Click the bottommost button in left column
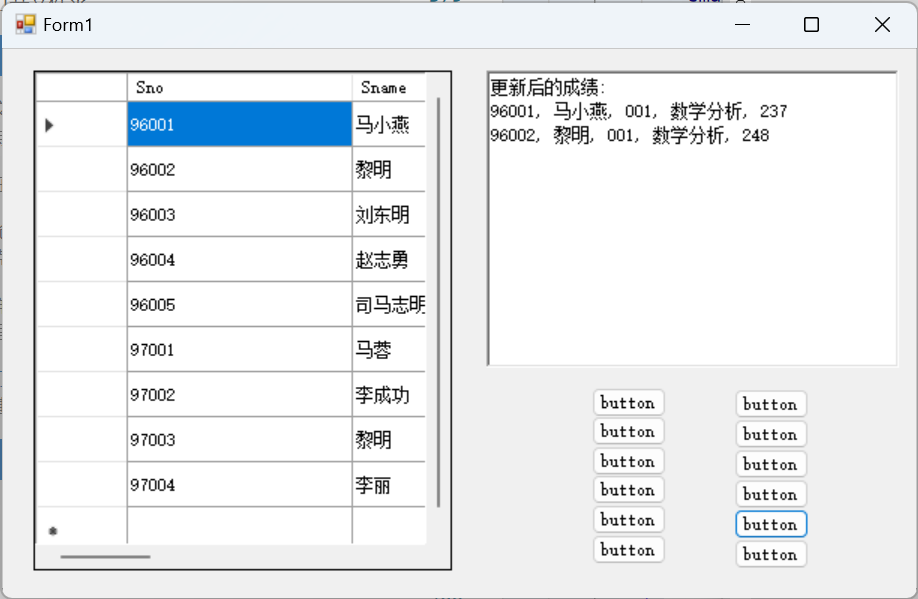 [x=628, y=549]
